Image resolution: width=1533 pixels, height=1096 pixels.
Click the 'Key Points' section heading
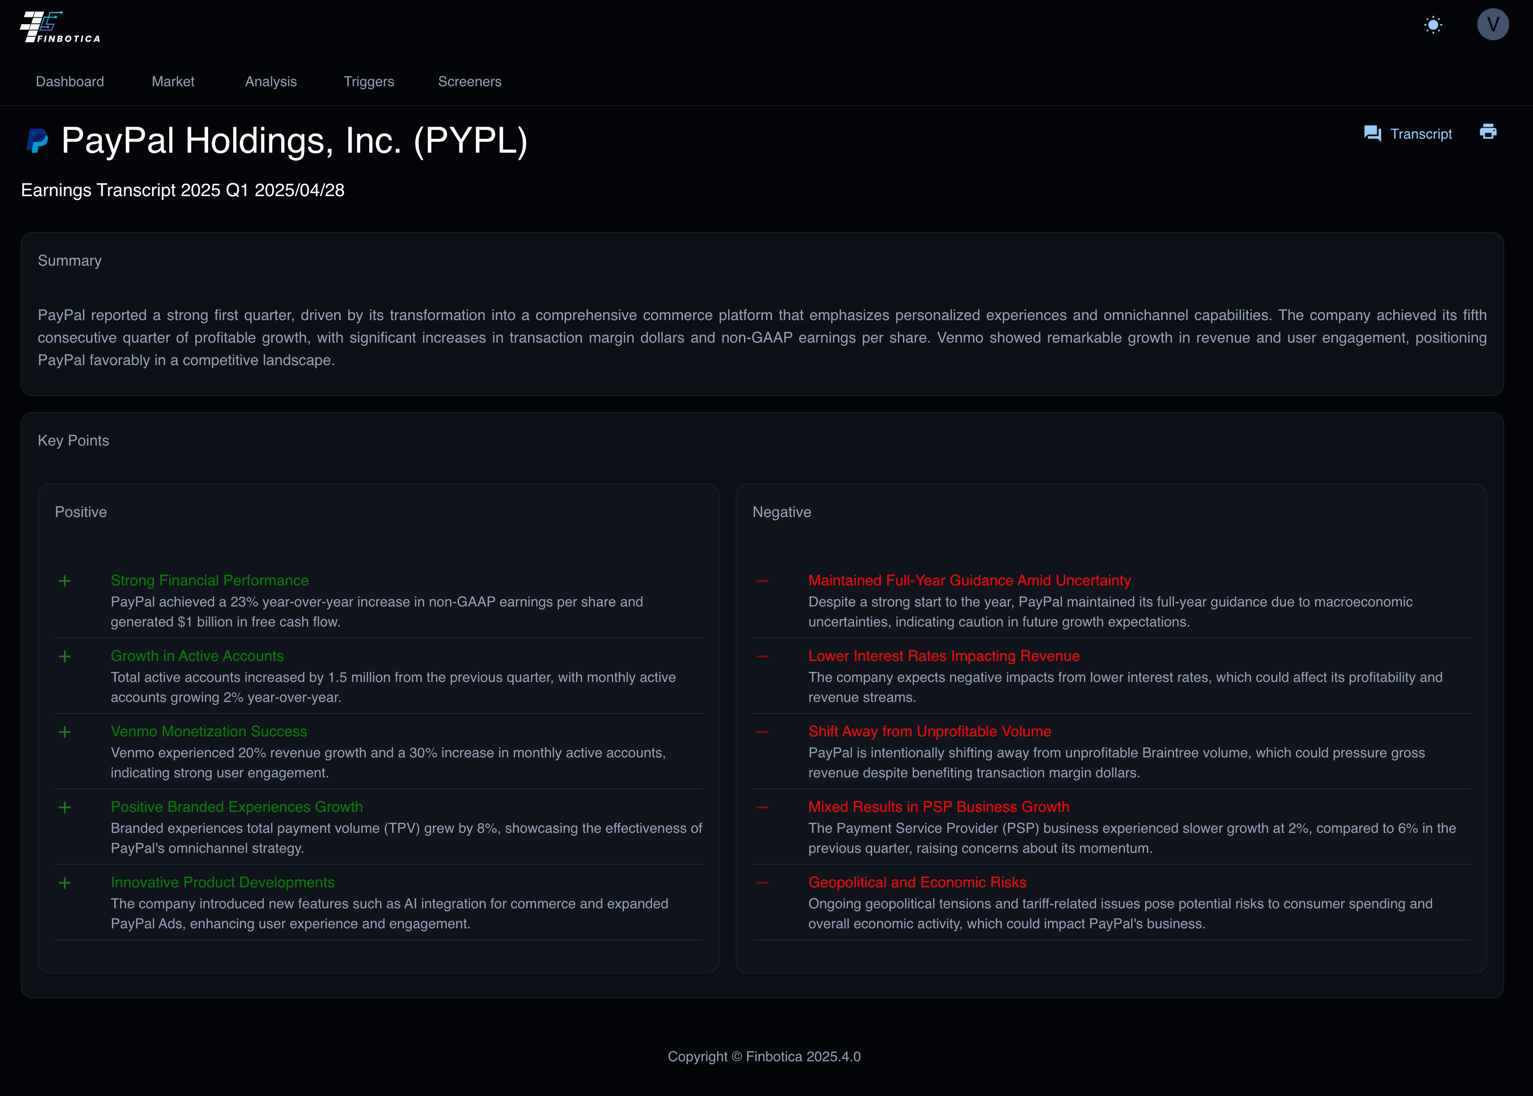[74, 441]
